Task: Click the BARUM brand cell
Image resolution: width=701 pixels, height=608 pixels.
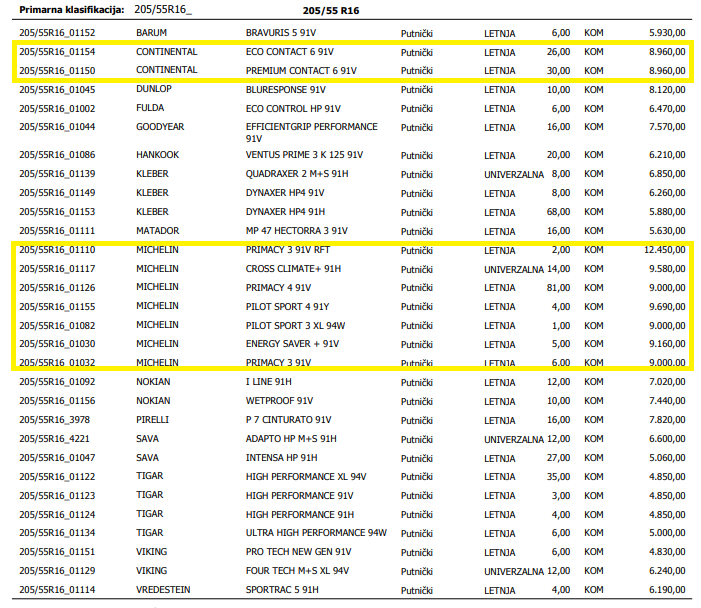Action: coord(152,33)
